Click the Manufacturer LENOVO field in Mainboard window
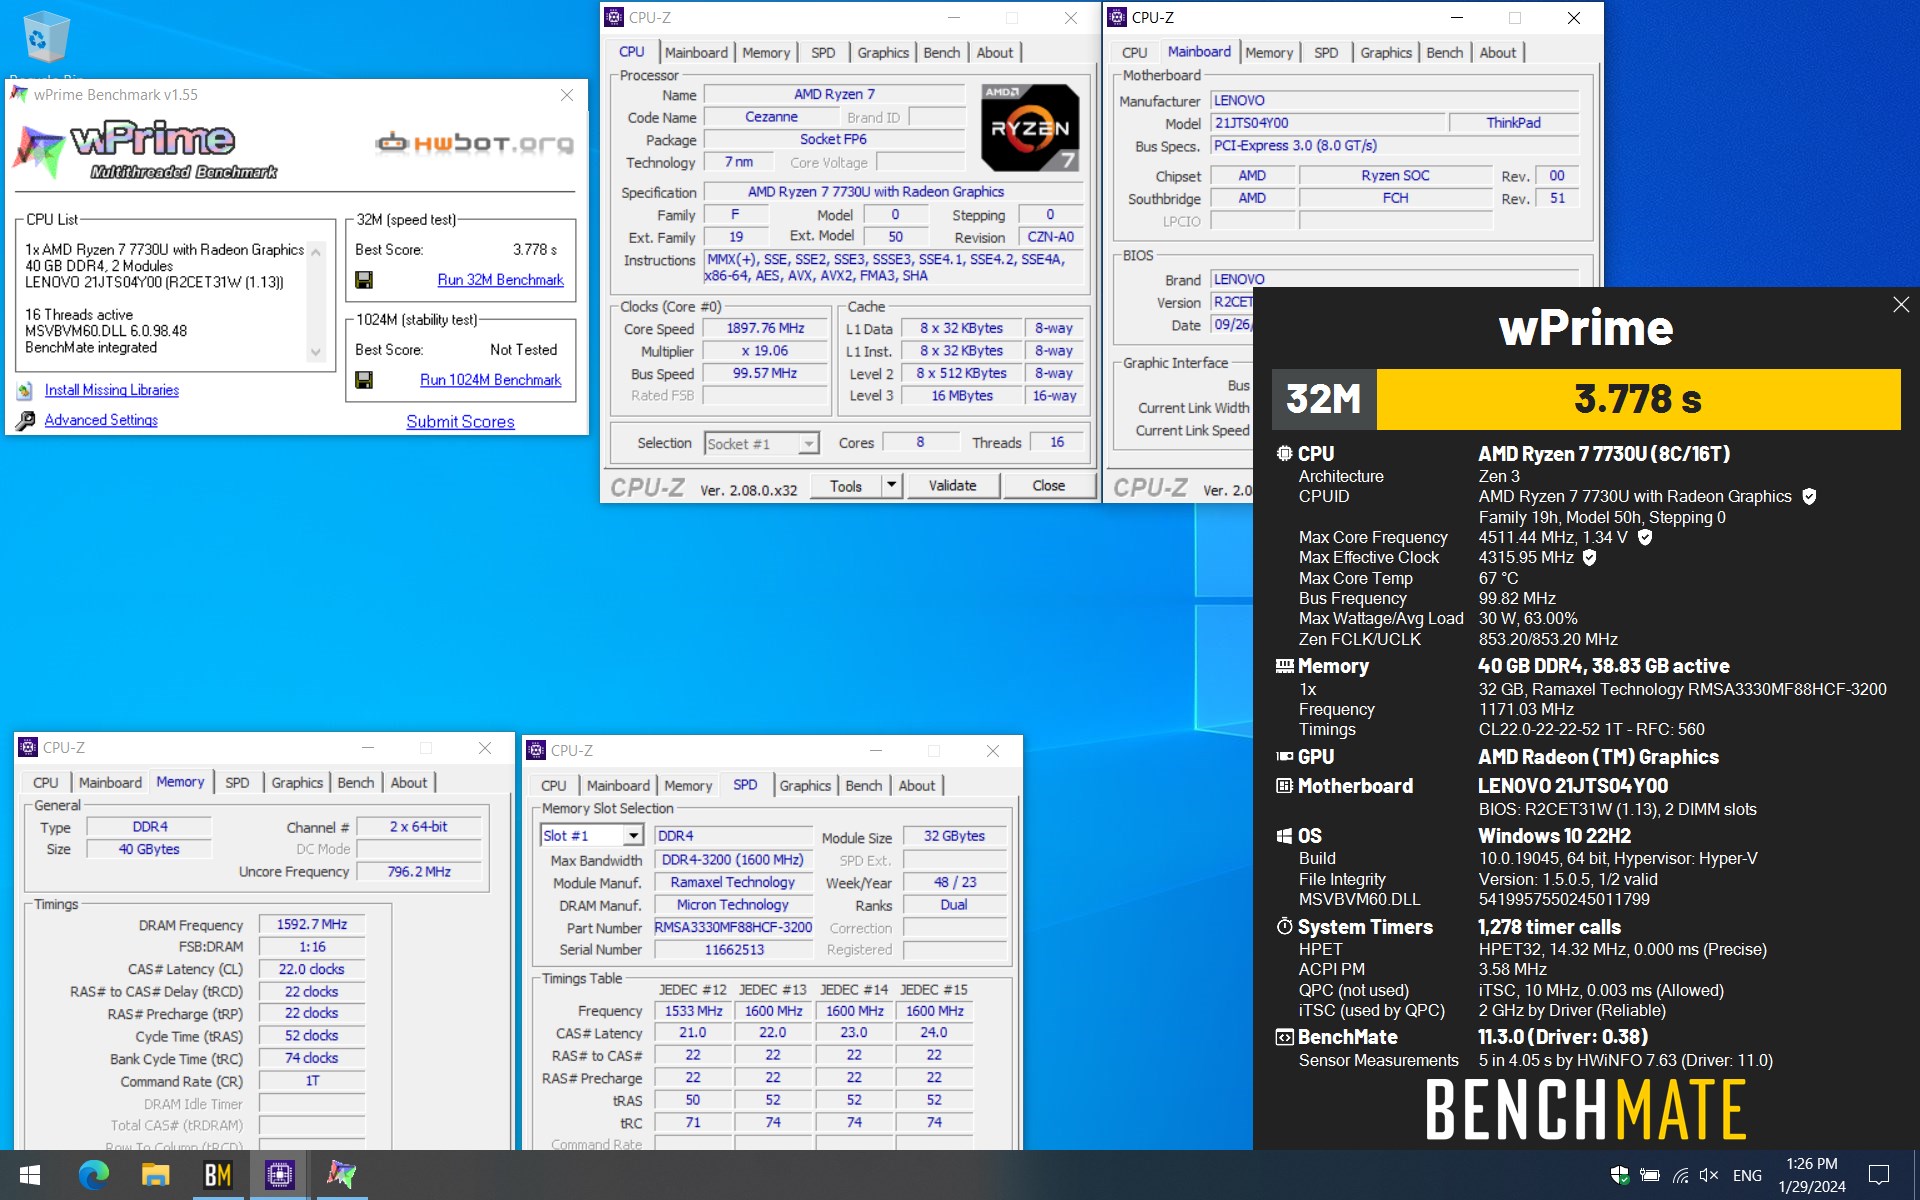The height and width of the screenshot is (1200, 1920). (x=1395, y=100)
